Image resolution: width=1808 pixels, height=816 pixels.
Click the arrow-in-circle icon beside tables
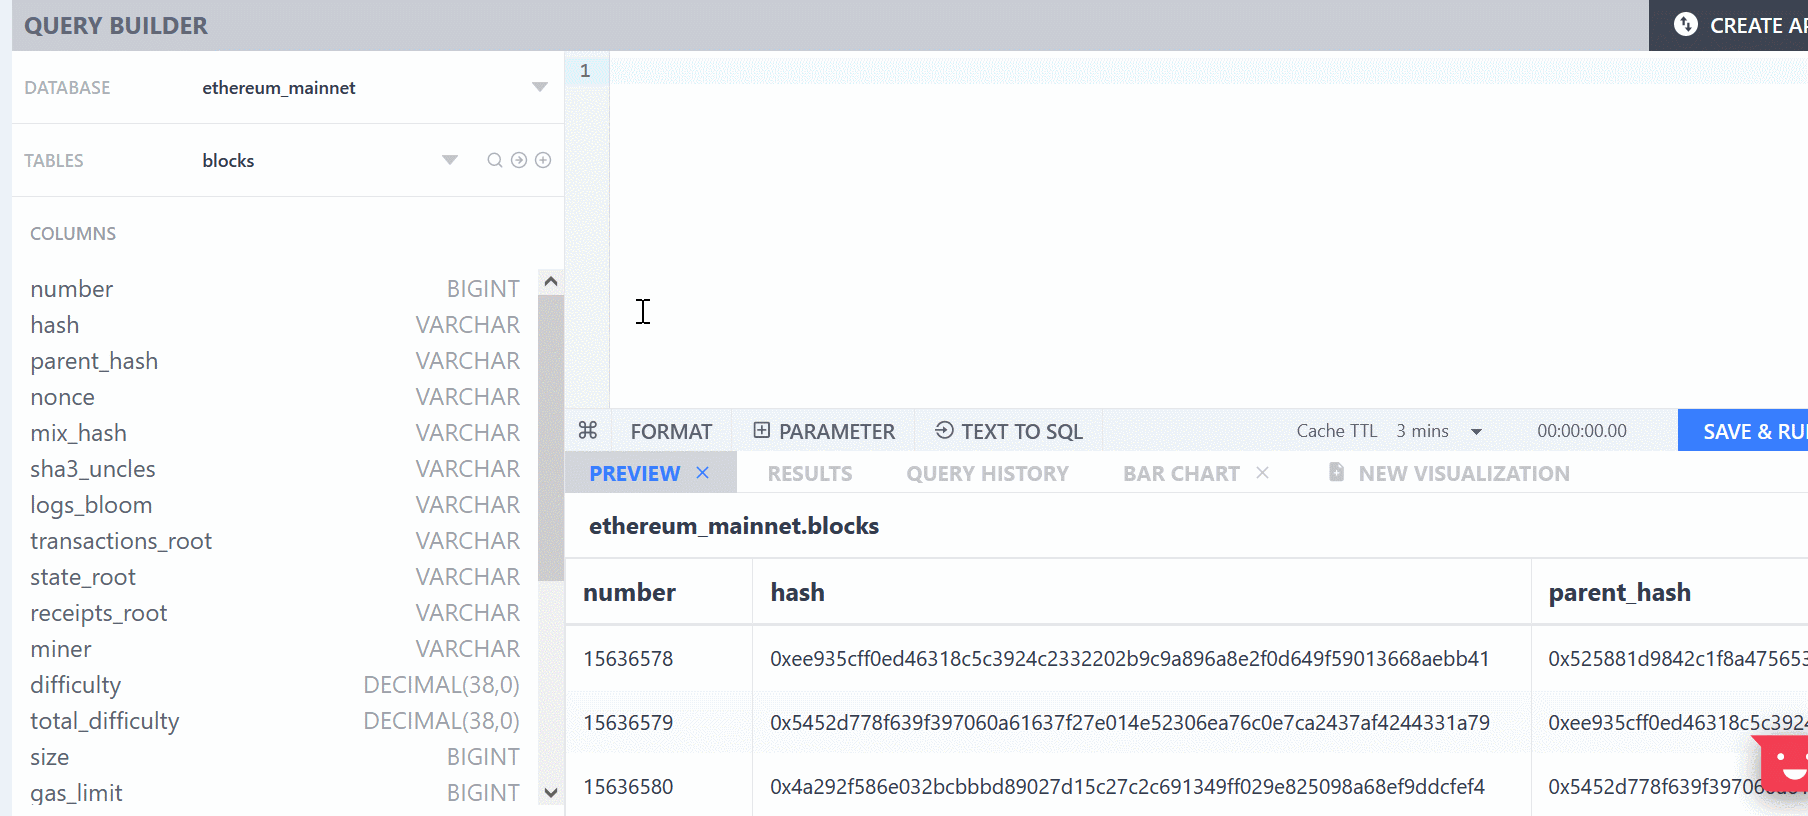(519, 160)
